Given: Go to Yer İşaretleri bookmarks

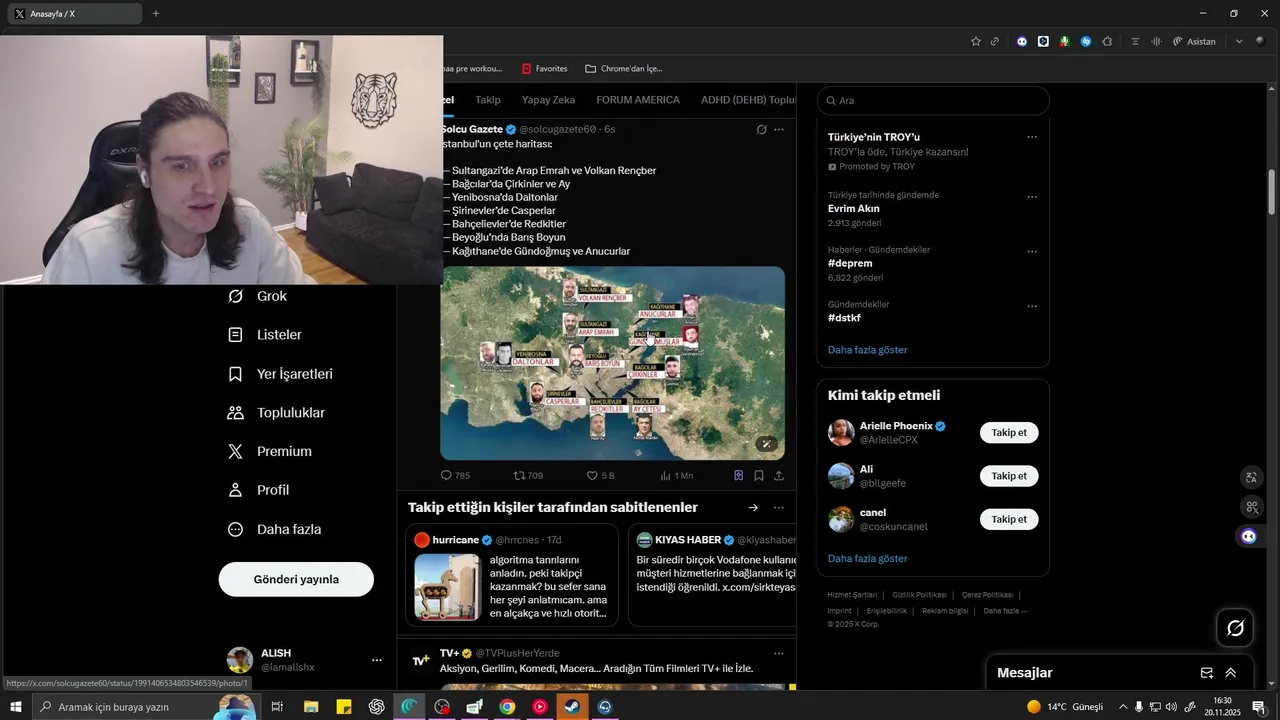Looking at the screenshot, I should 280,374.
